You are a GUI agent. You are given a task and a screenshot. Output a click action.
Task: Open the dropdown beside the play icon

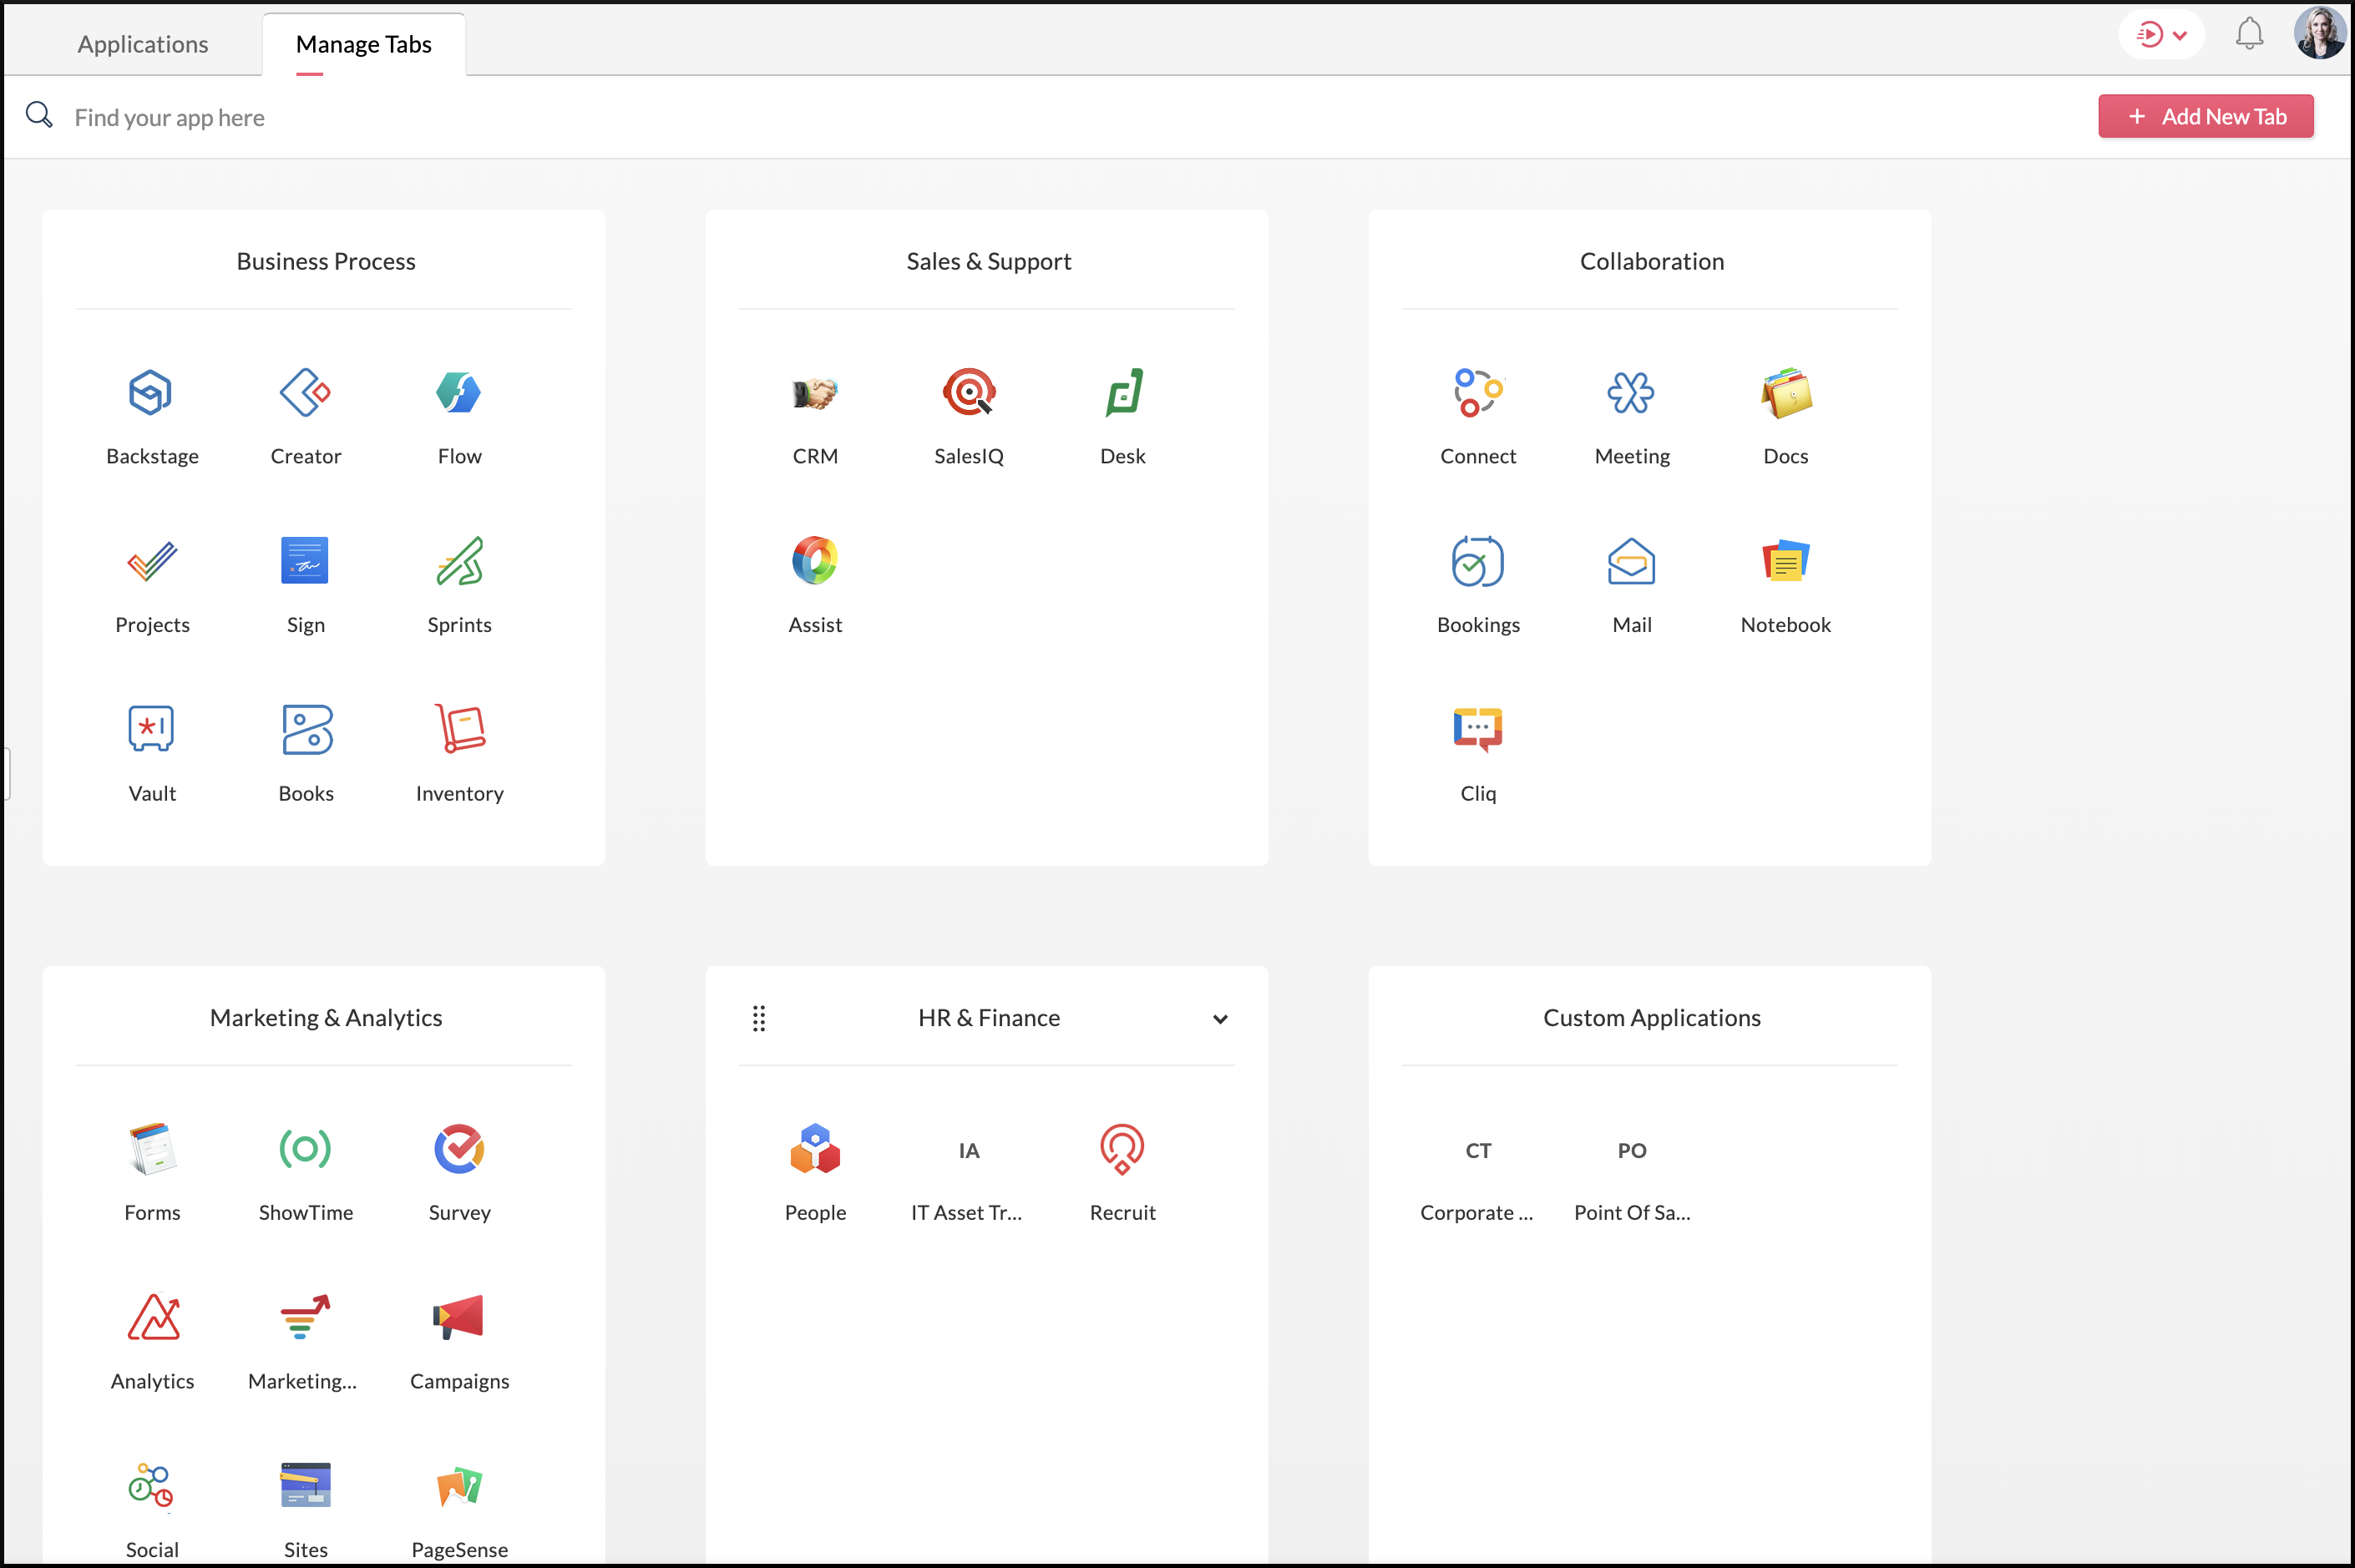pyautogui.click(x=2180, y=35)
